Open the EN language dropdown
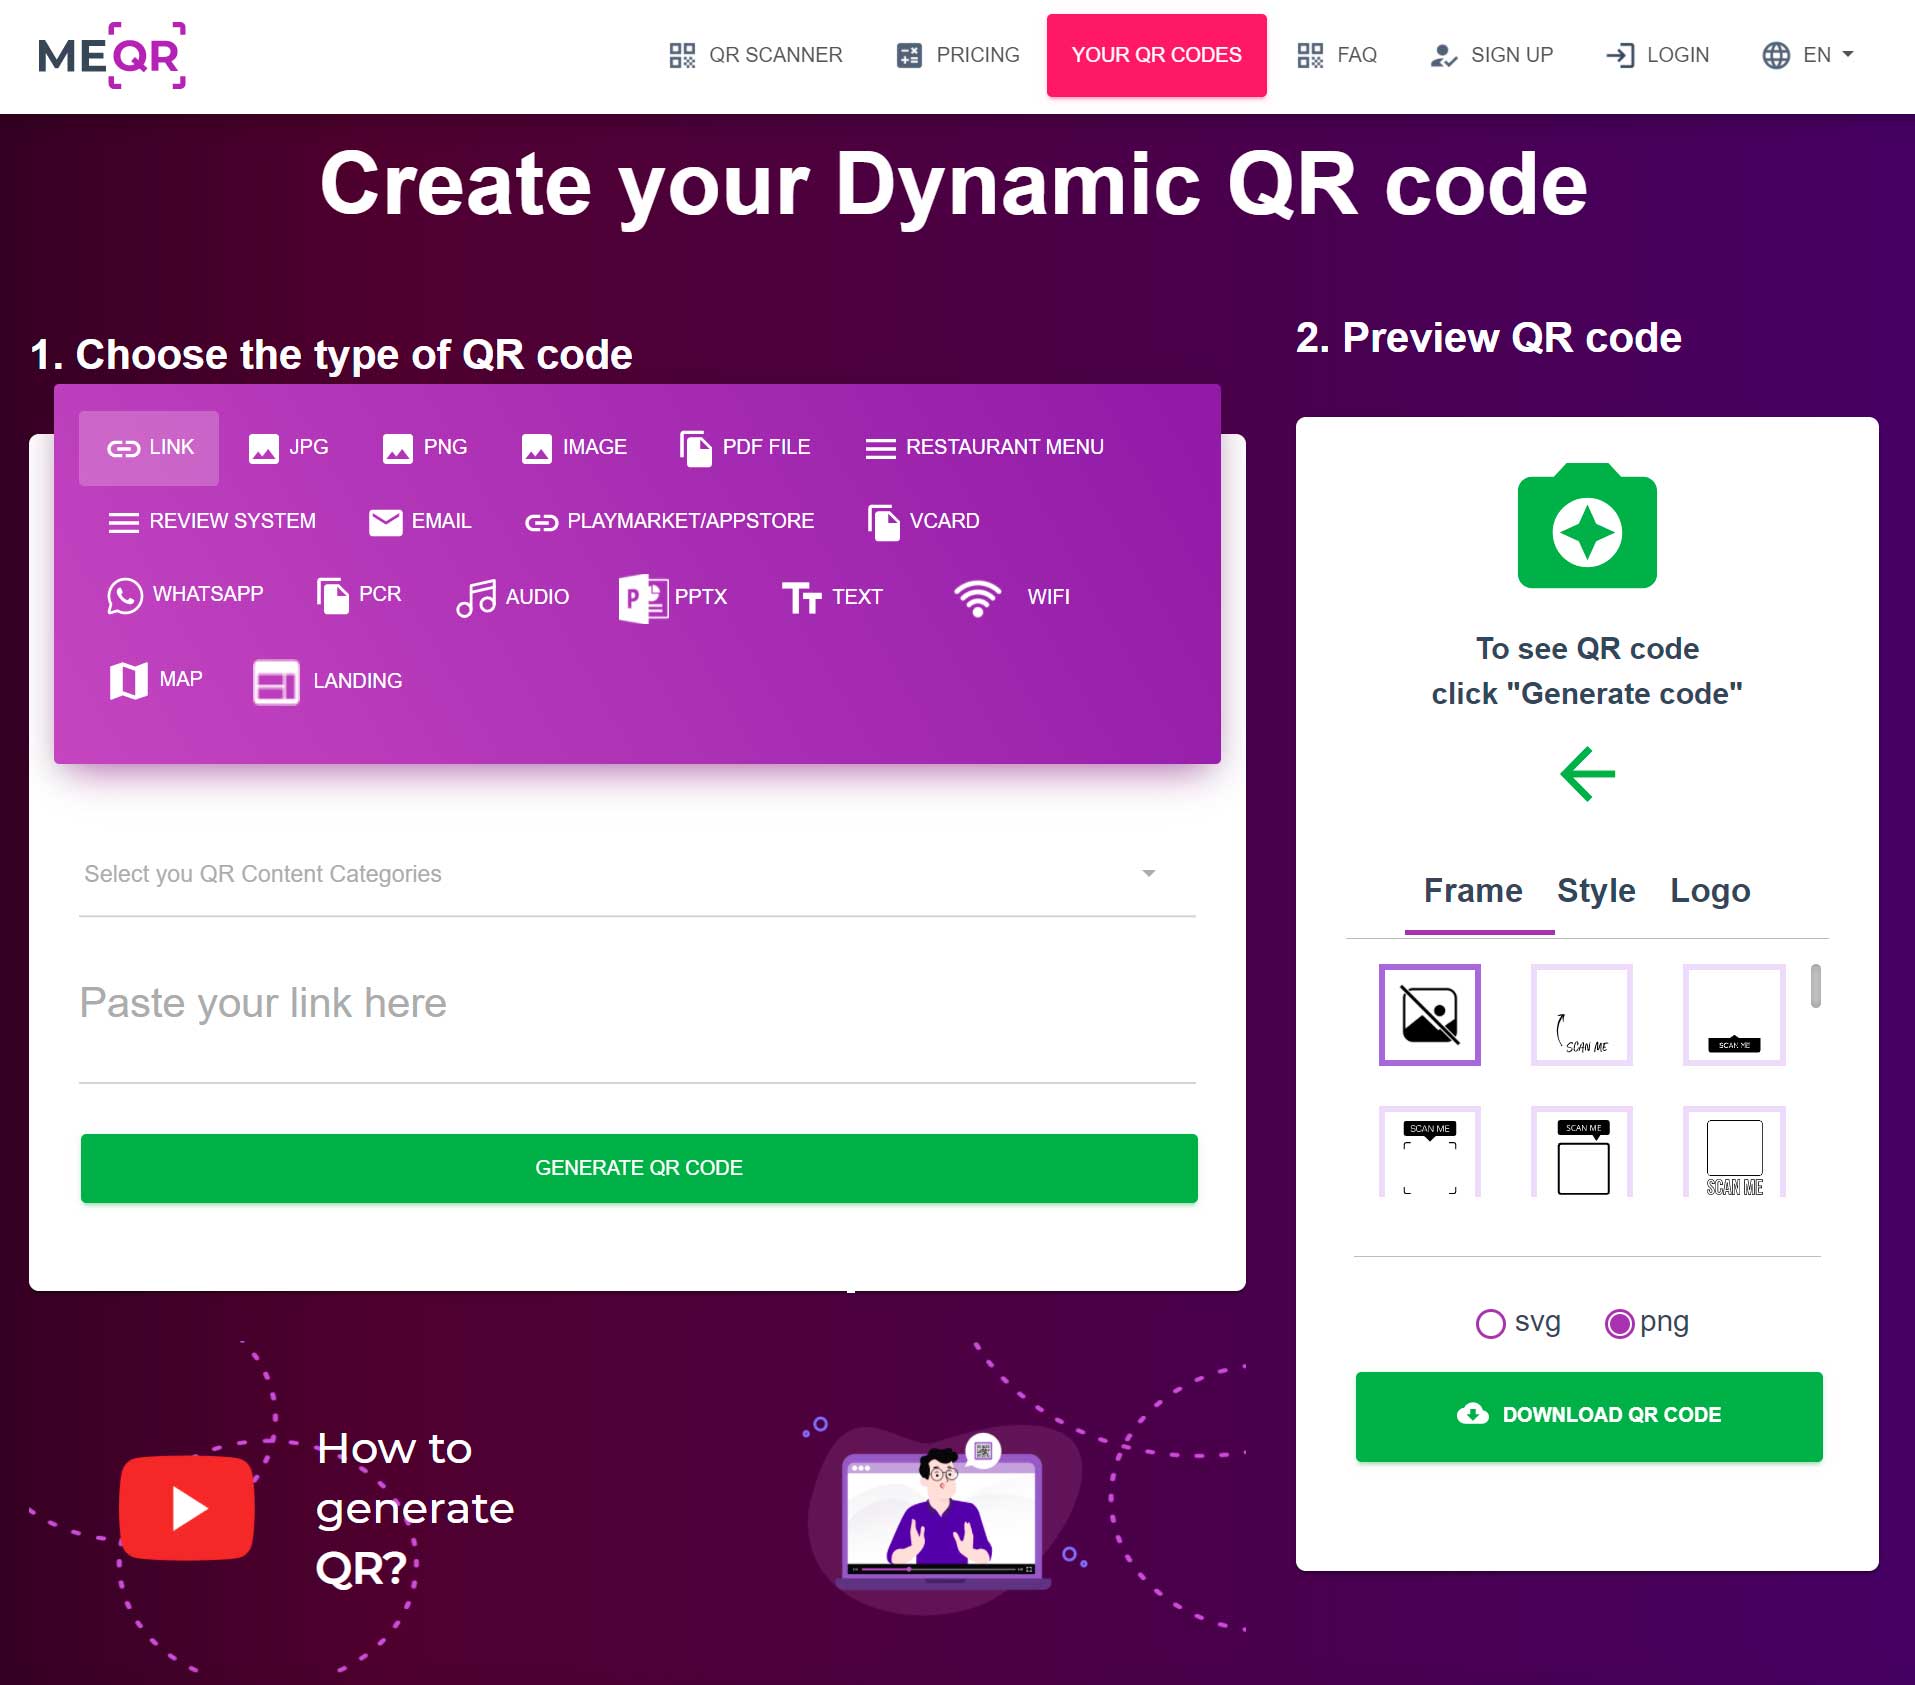This screenshot has width=1915, height=1685. click(x=1807, y=55)
